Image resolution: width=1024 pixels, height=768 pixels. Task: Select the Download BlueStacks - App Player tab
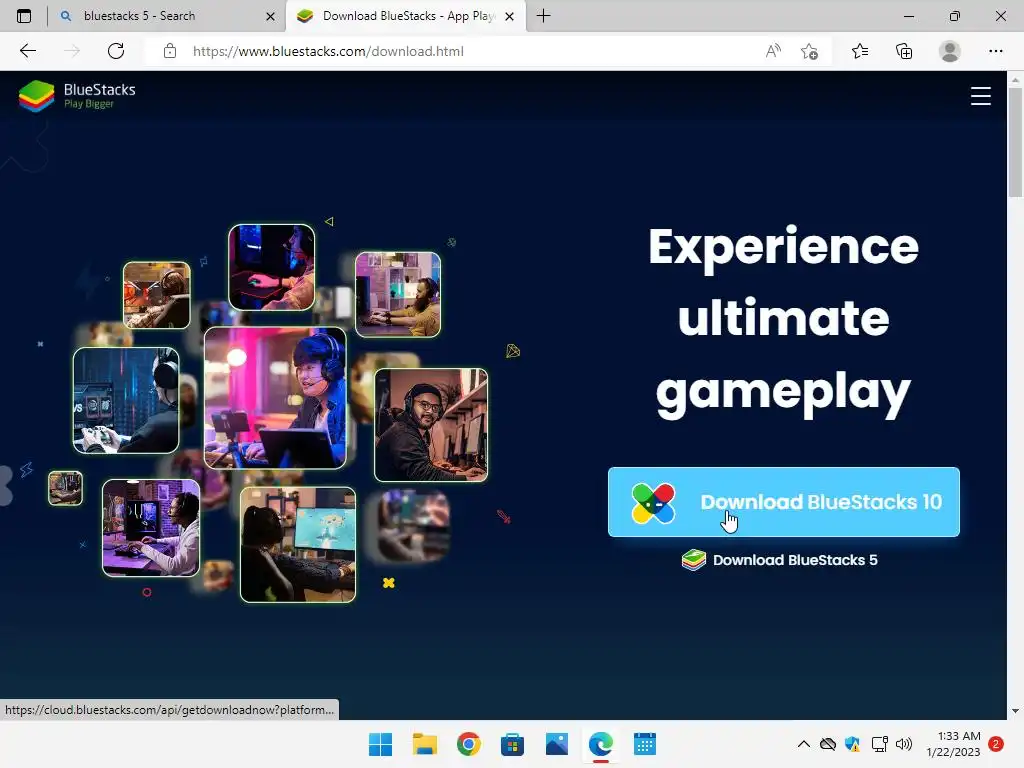click(405, 16)
